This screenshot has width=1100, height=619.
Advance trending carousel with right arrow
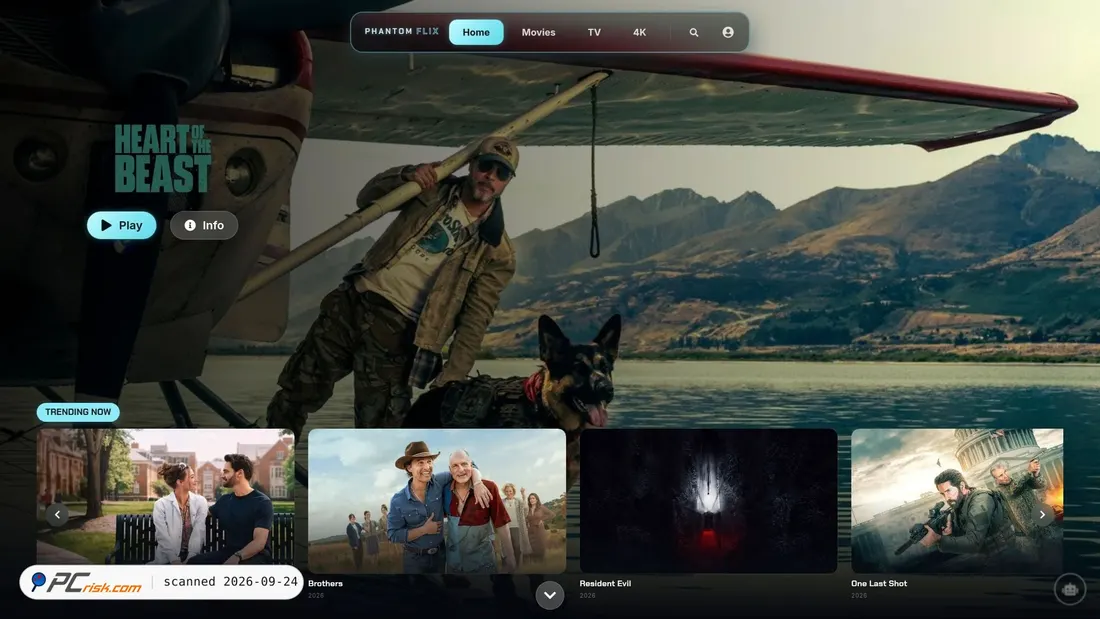coord(1042,514)
